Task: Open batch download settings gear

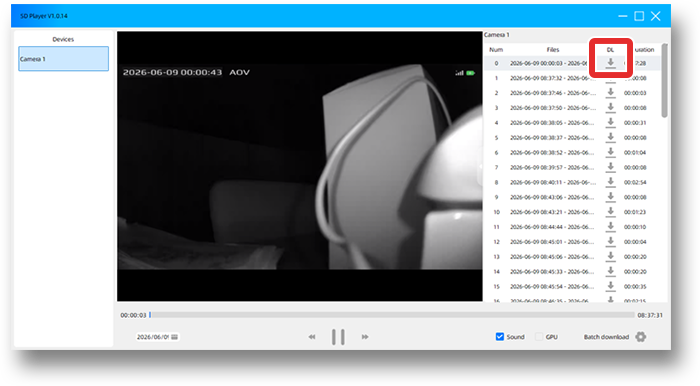Action: 641,337
